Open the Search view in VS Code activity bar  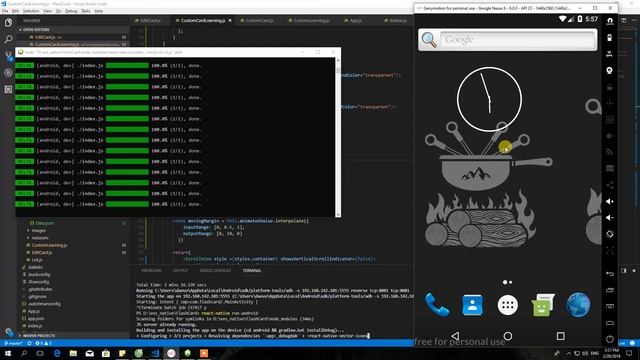click(8, 39)
